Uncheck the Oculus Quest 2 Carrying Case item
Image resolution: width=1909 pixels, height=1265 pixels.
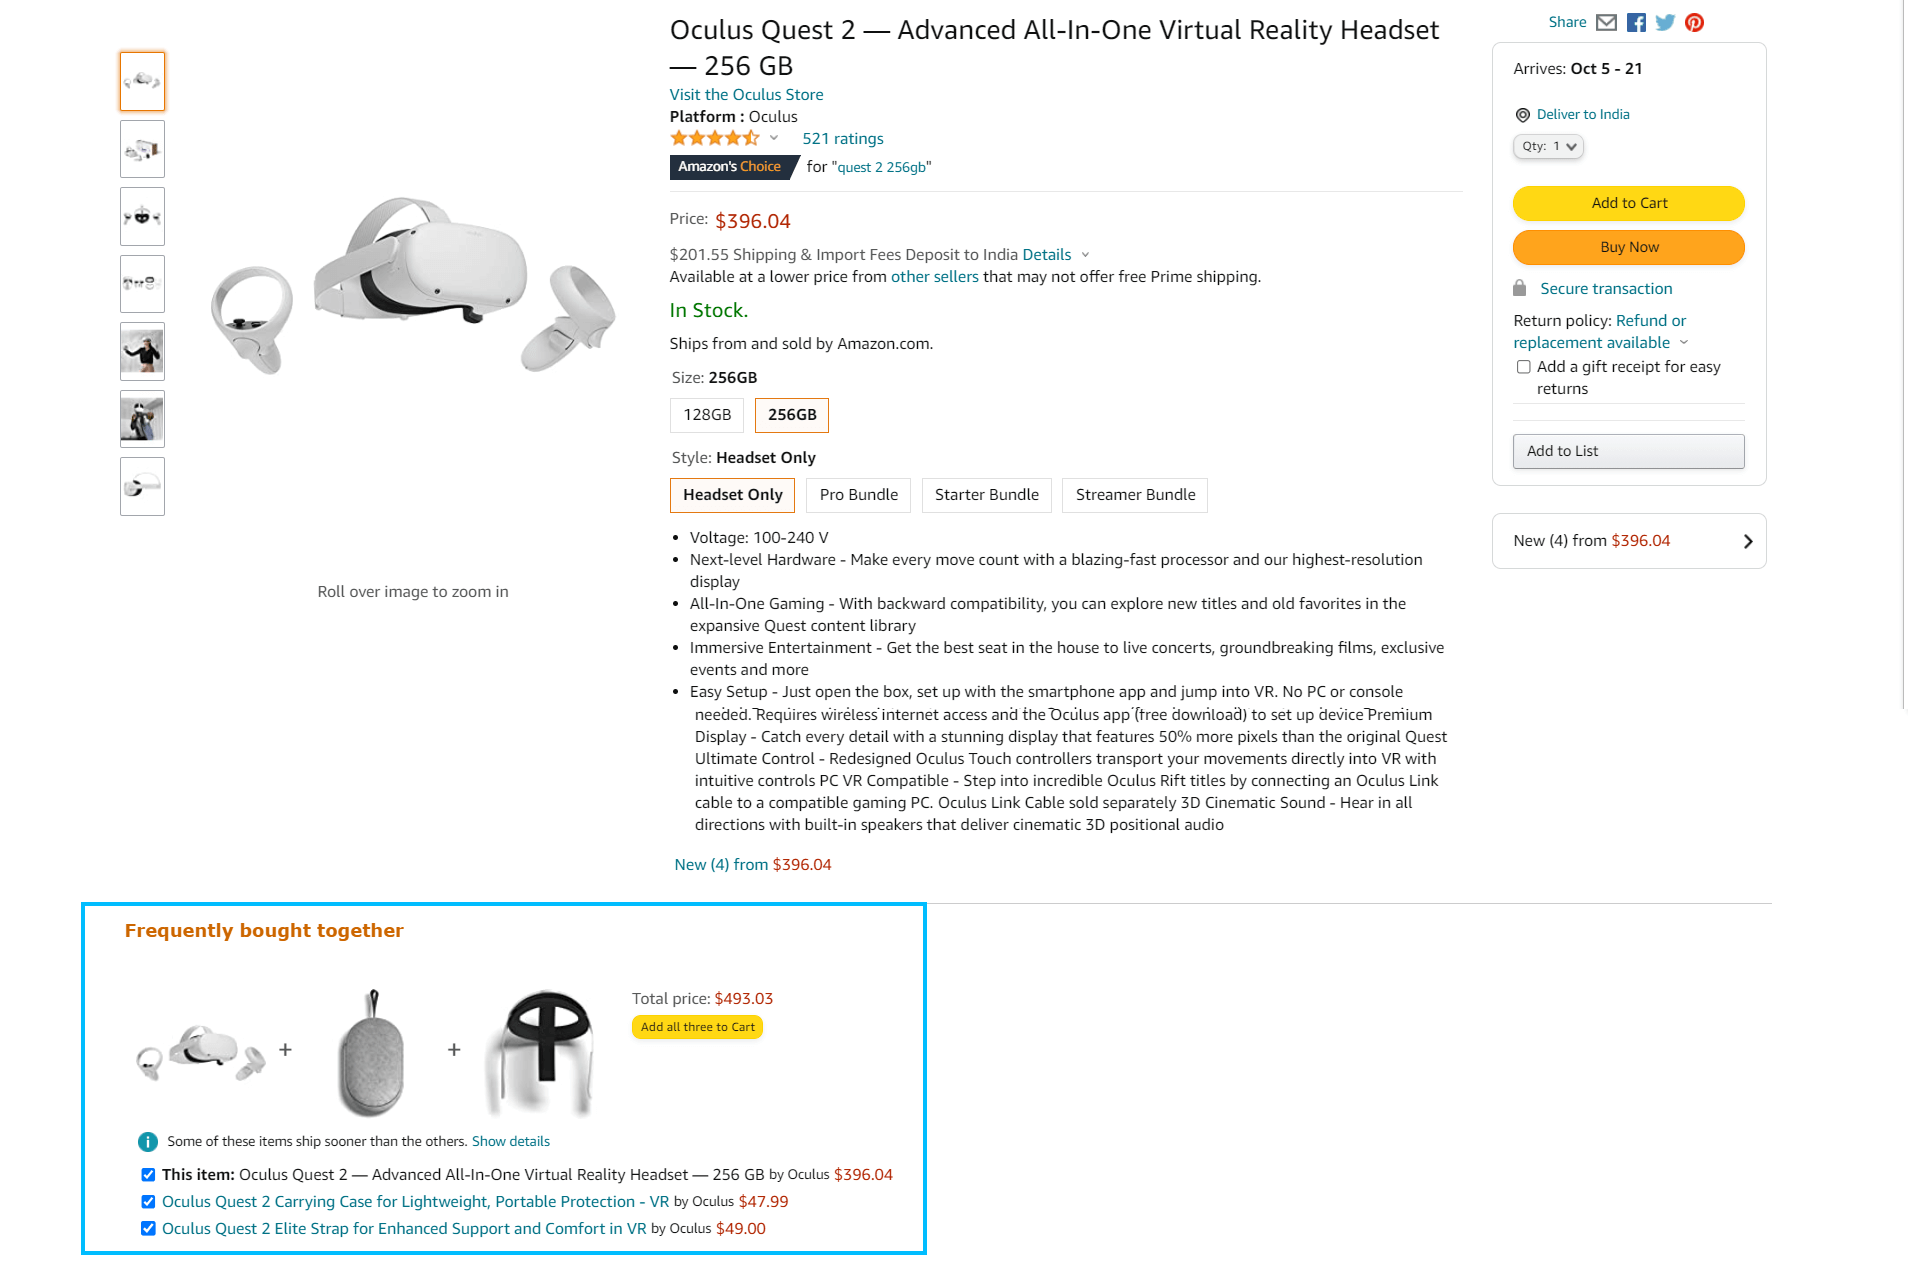pos(148,1201)
